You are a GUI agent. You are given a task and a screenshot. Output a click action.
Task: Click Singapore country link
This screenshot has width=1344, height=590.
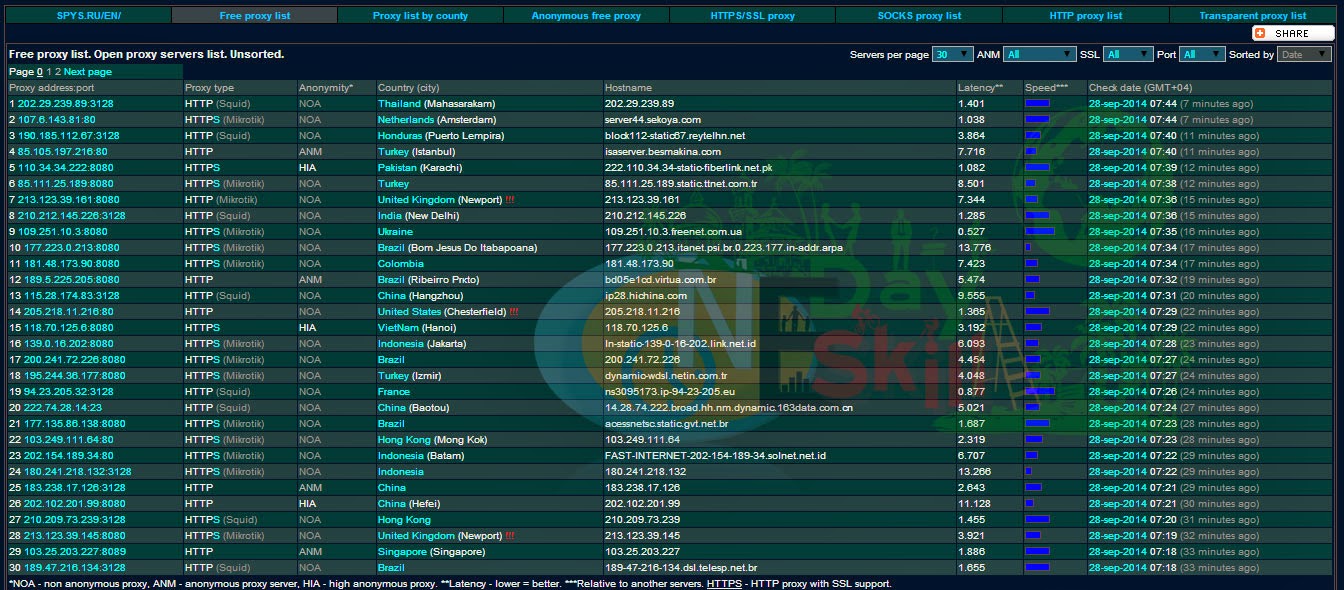402,552
